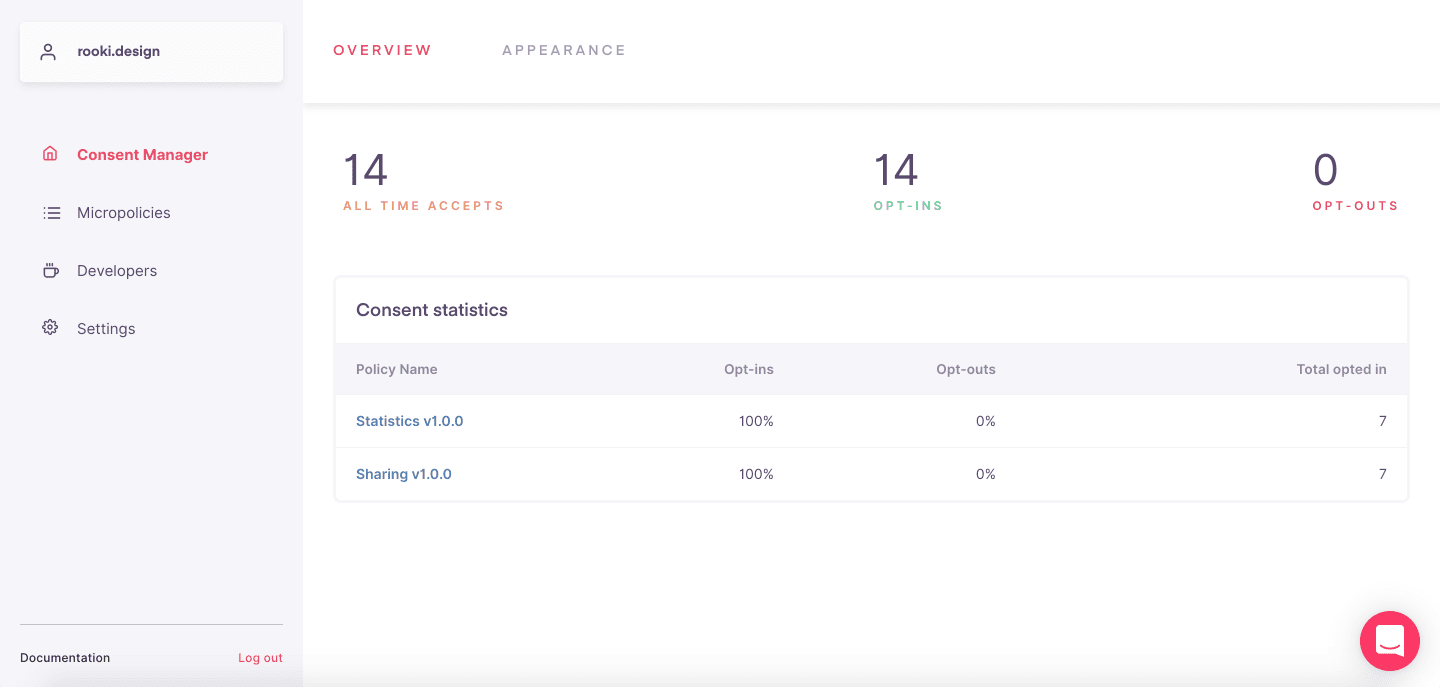Click the home icon for Consent Manager
This screenshot has width=1440, height=687.
click(x=50, y=154)
